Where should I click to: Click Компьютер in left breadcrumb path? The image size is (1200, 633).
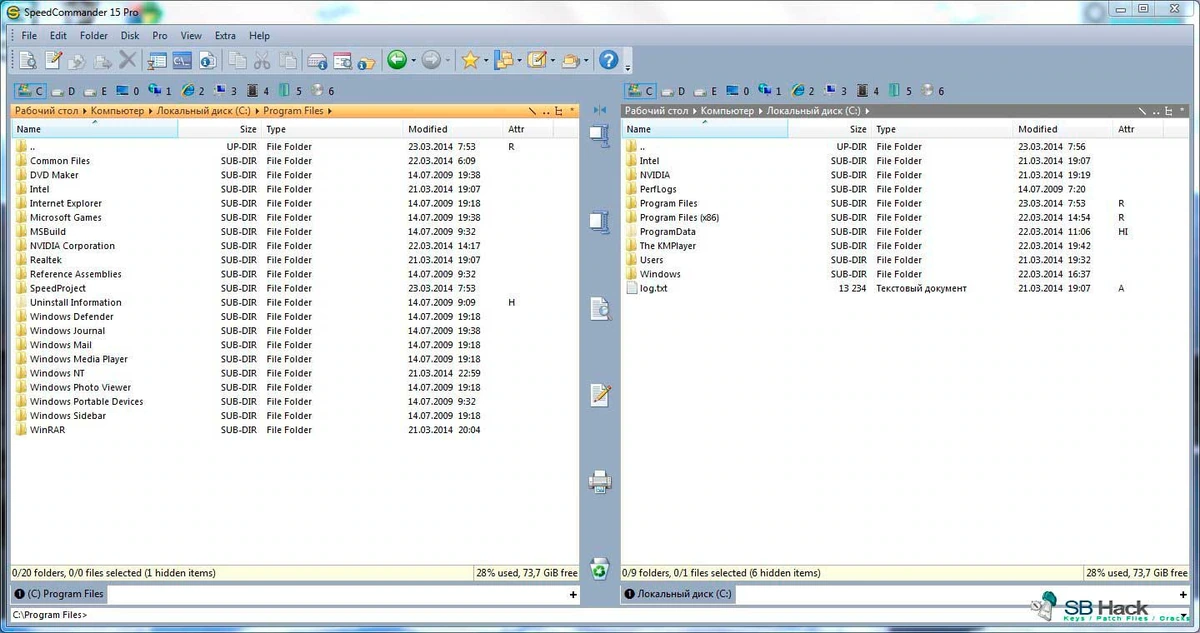pyautogui.click(x=119, y=111)
